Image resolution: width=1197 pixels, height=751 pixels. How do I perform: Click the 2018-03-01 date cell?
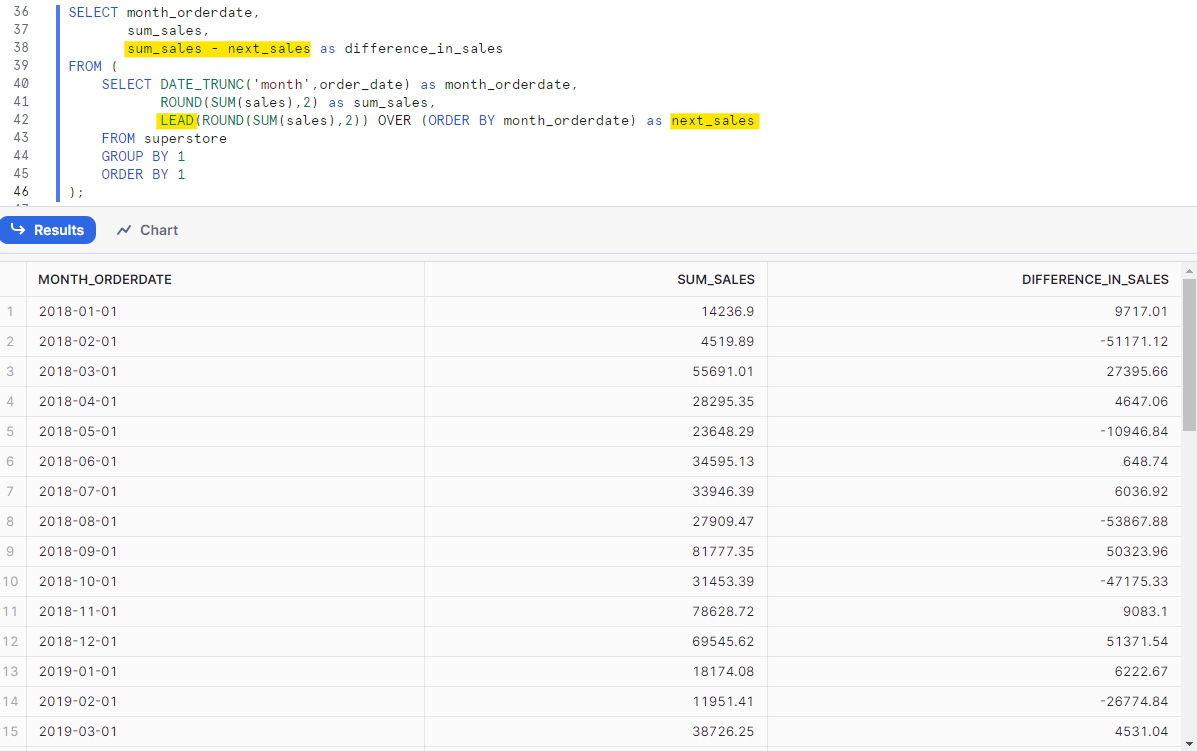click(78, 371)
